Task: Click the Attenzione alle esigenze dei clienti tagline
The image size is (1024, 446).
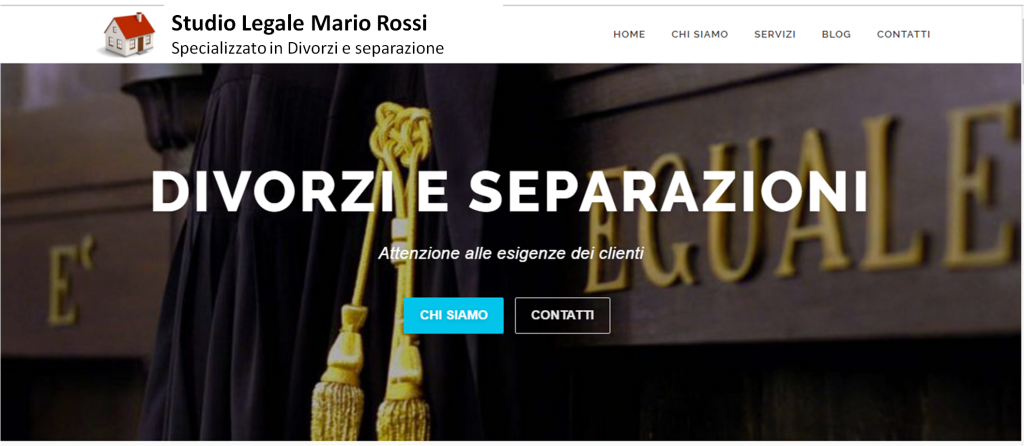Action: (x=511, y=253)
